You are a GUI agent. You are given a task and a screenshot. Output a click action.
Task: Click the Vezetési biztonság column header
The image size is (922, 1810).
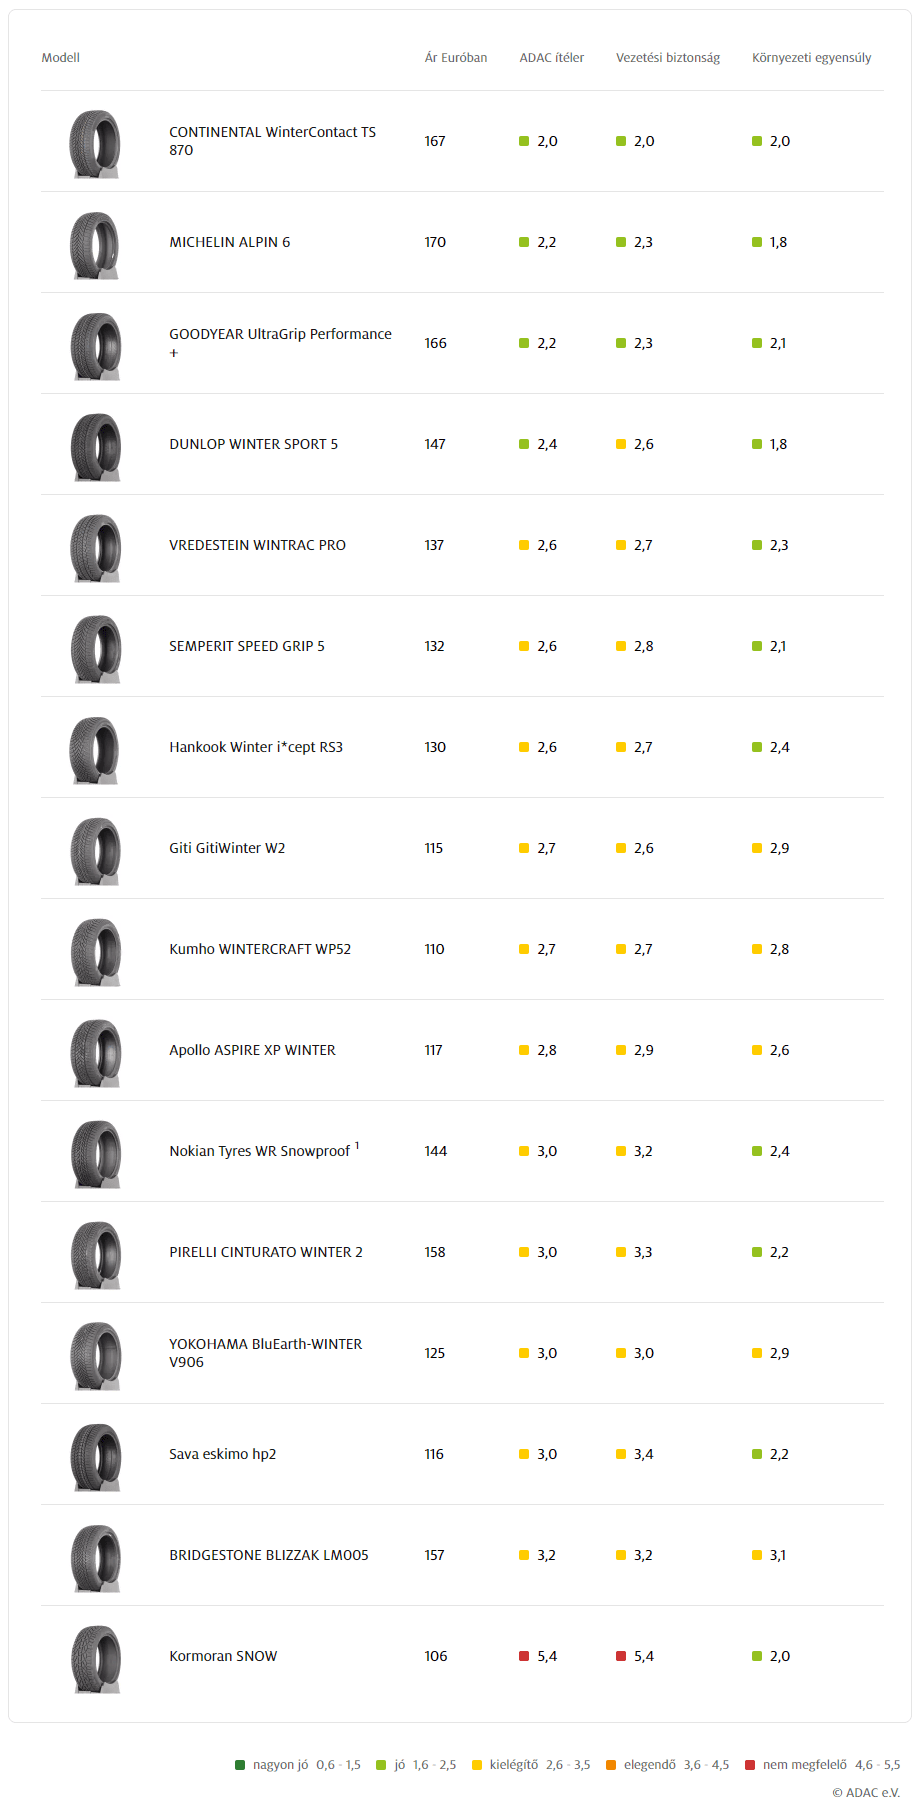pos(668,58)
